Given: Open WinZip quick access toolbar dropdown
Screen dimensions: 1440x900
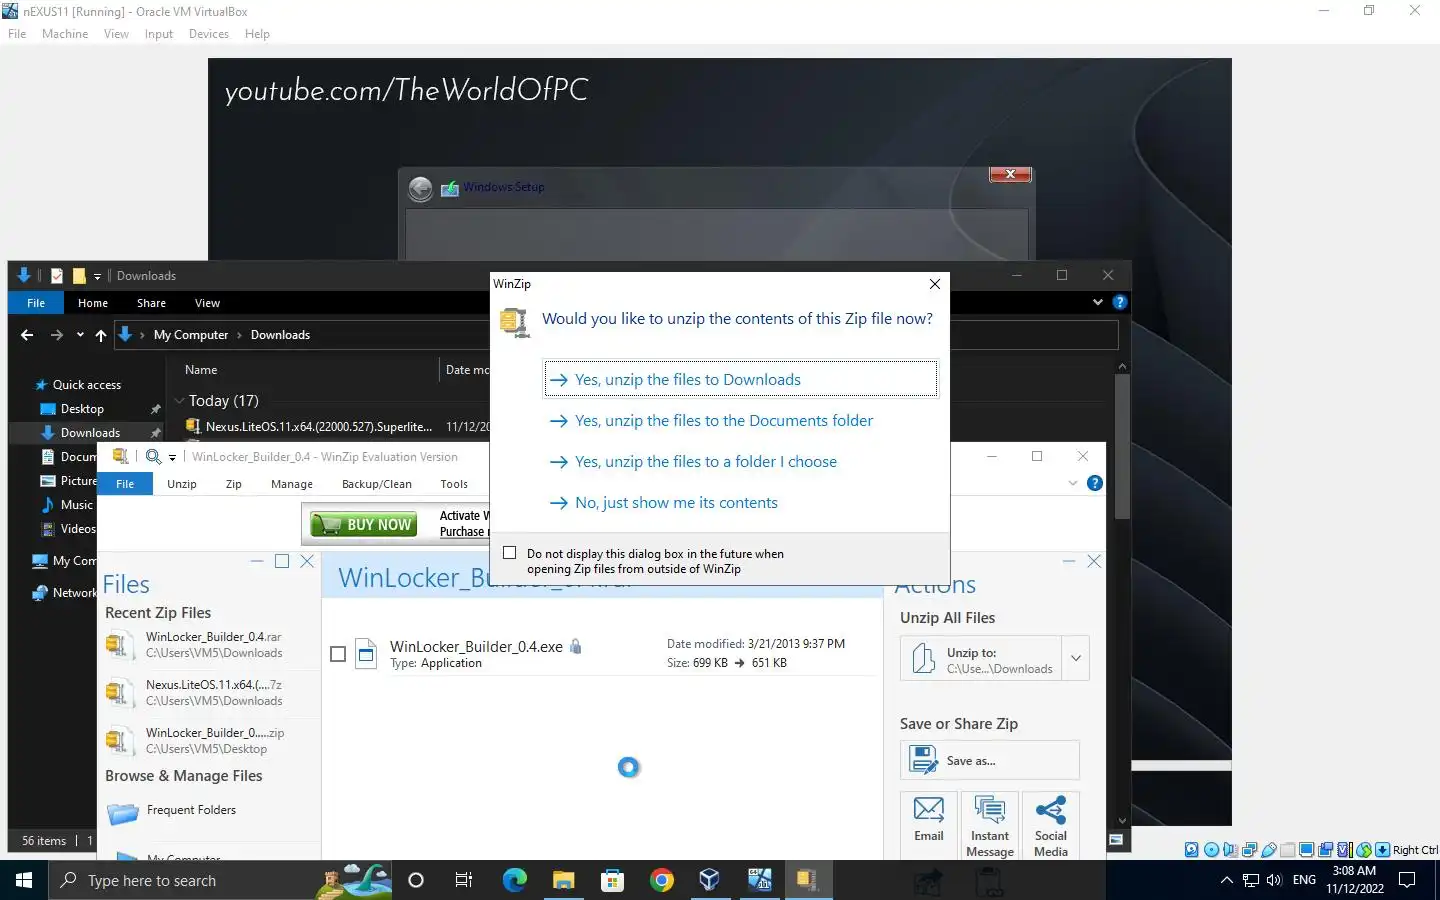Looking at the screenshot, I should pyautogui.click(x=172, y=457).
